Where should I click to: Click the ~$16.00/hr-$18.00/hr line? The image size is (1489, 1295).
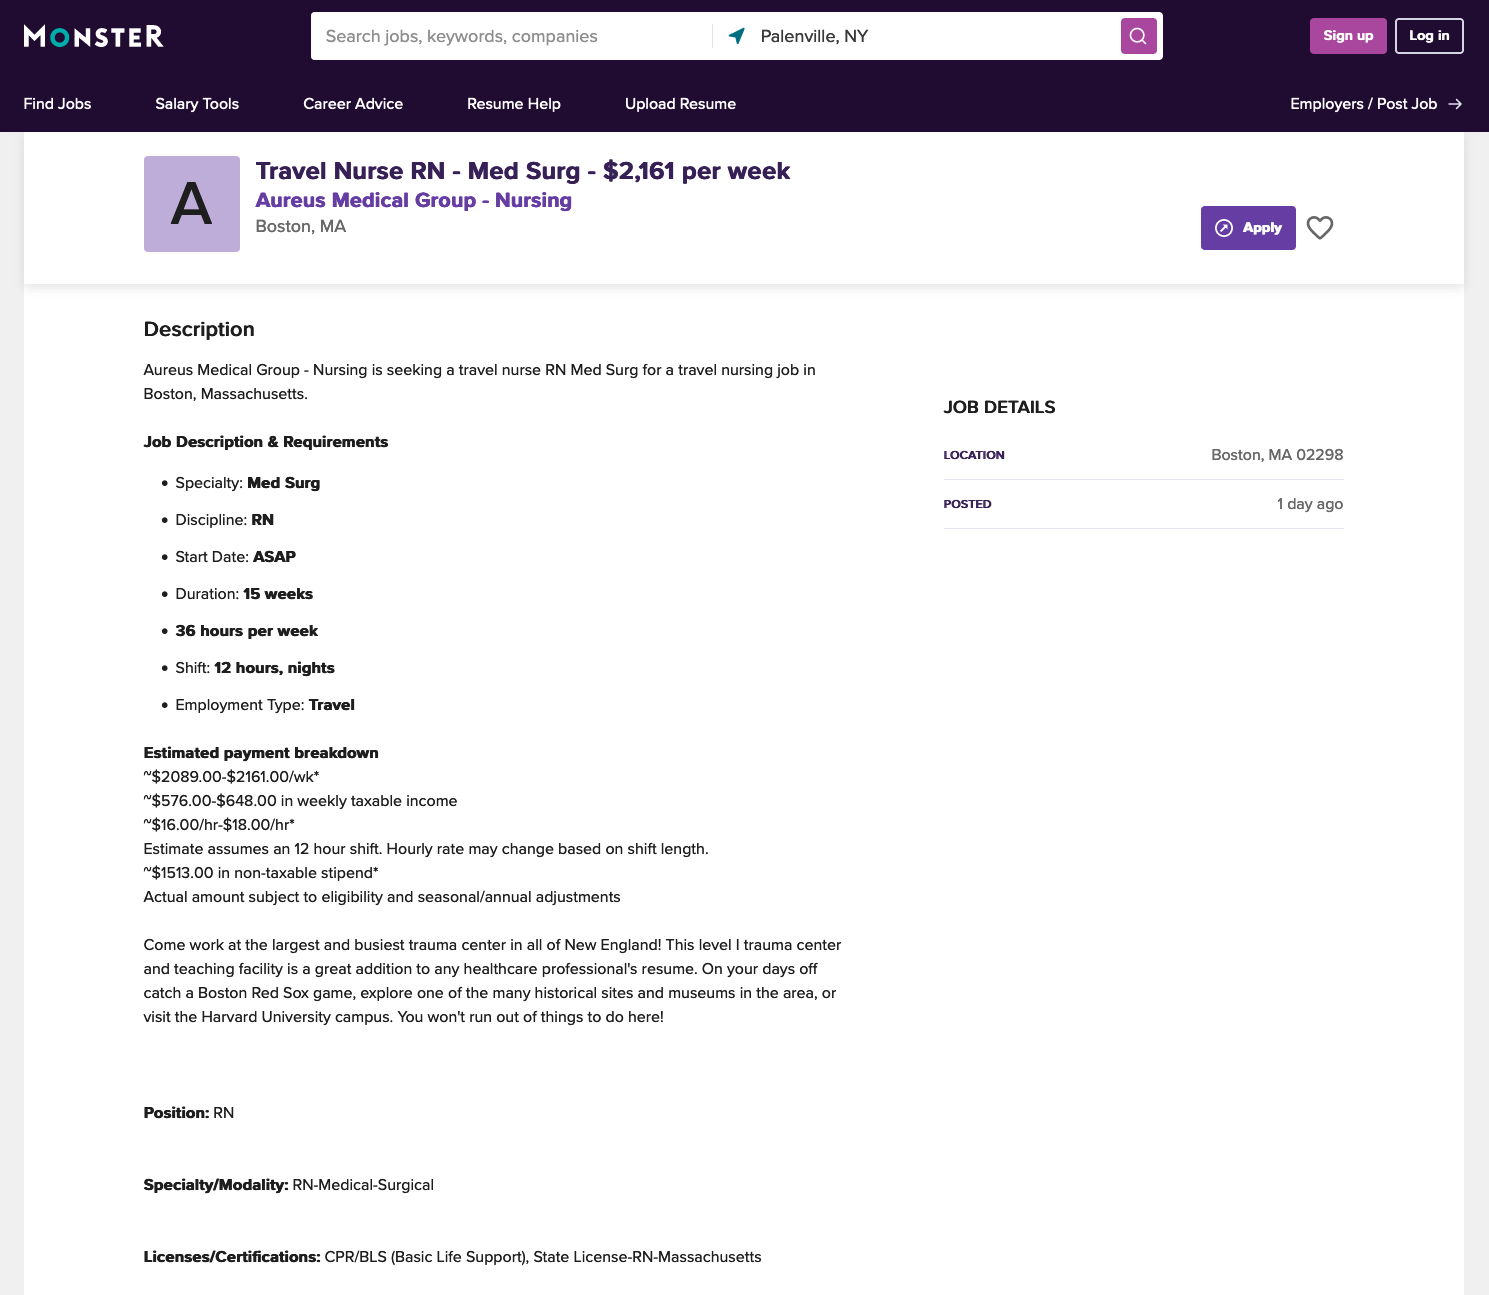(x=219, y=825)
